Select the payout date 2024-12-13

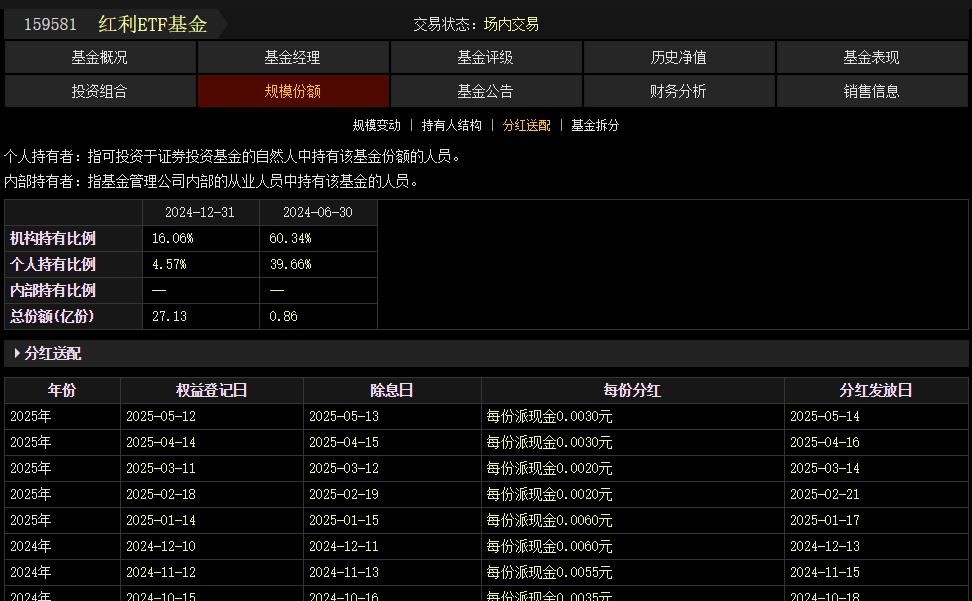[x=825, y=546]
